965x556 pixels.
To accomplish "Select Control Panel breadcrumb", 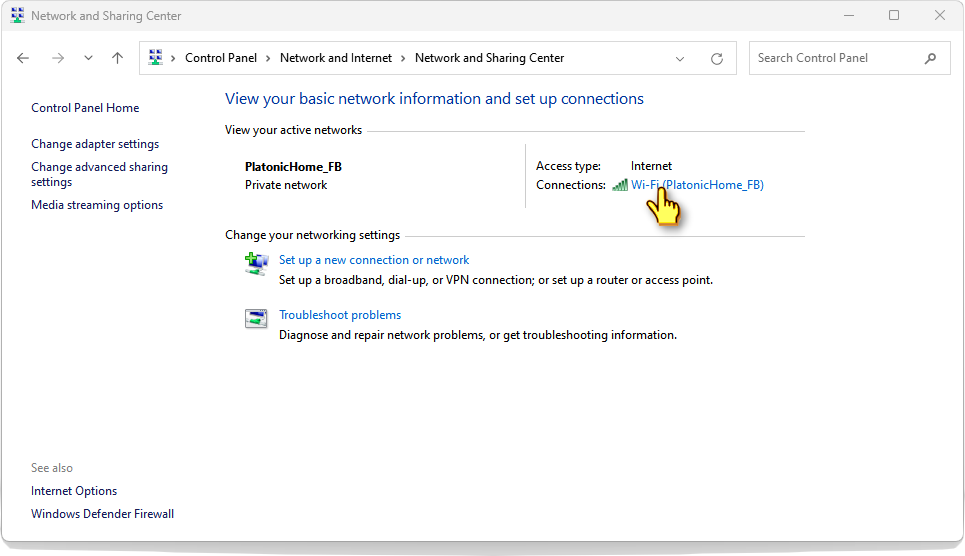I will [221, 58].
